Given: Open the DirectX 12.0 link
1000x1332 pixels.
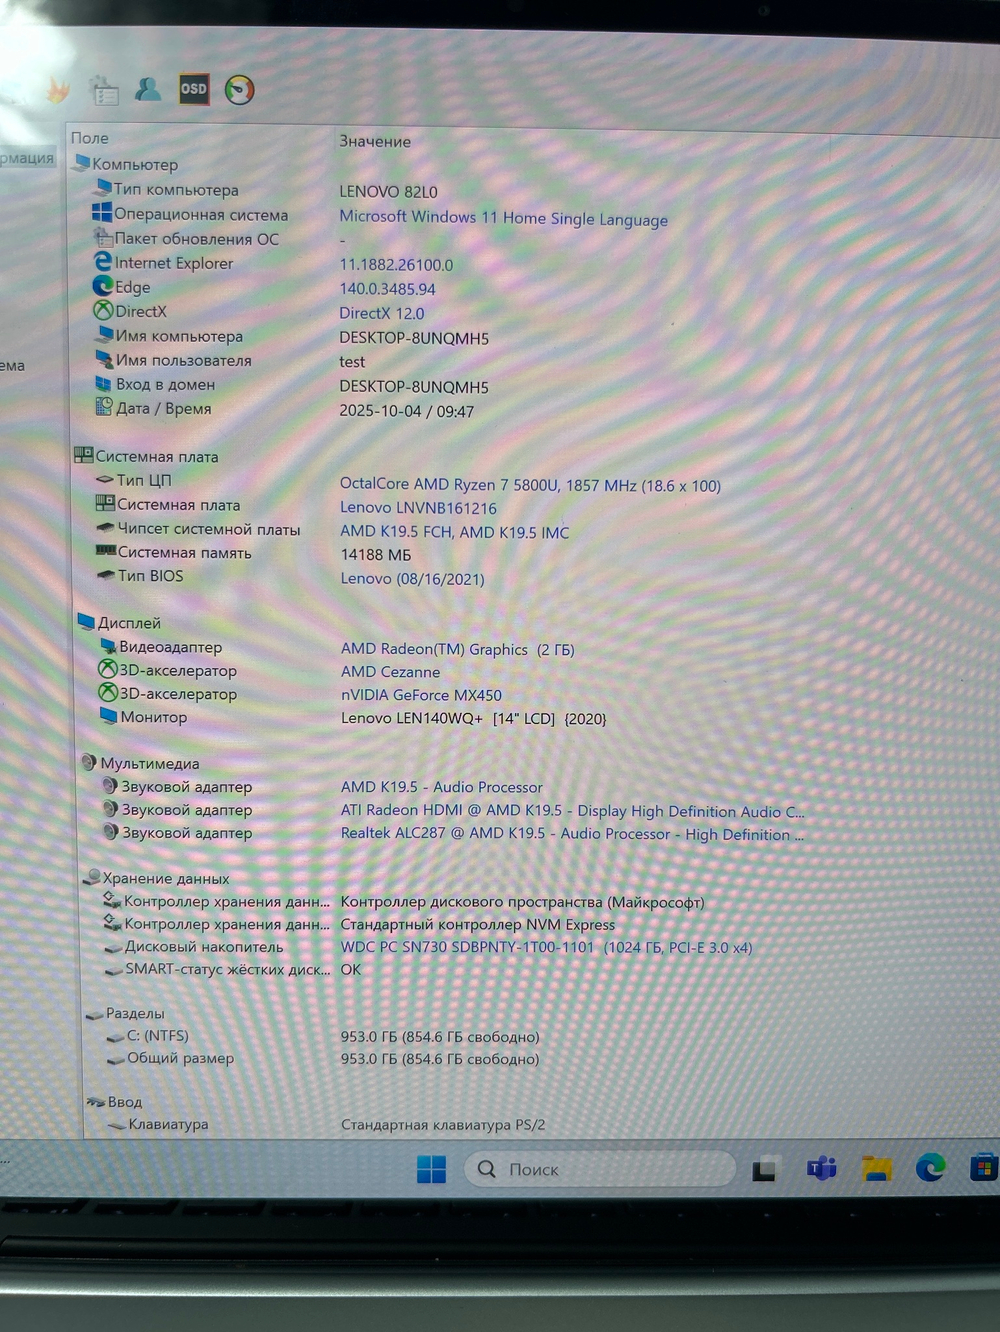Looking at the screenshot, I should 382,313.
